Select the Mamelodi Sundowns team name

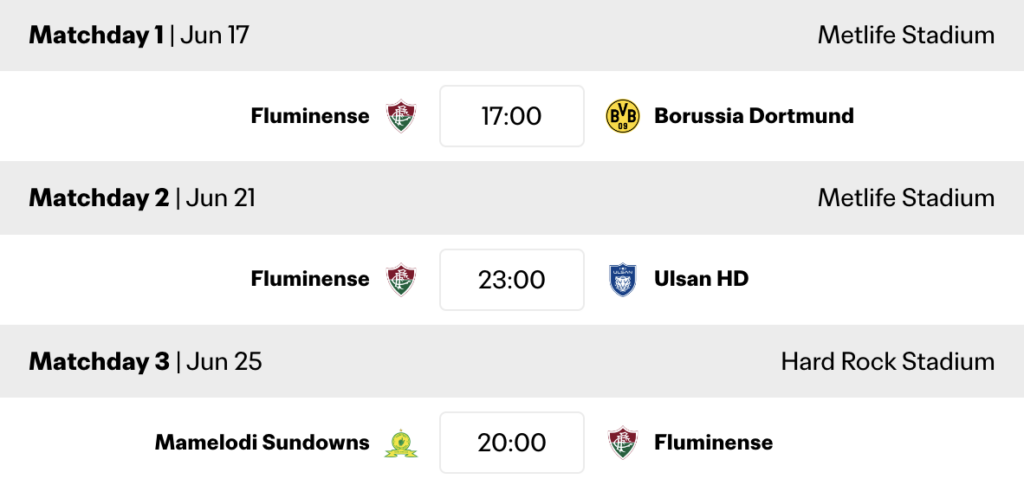pos(262,442)
